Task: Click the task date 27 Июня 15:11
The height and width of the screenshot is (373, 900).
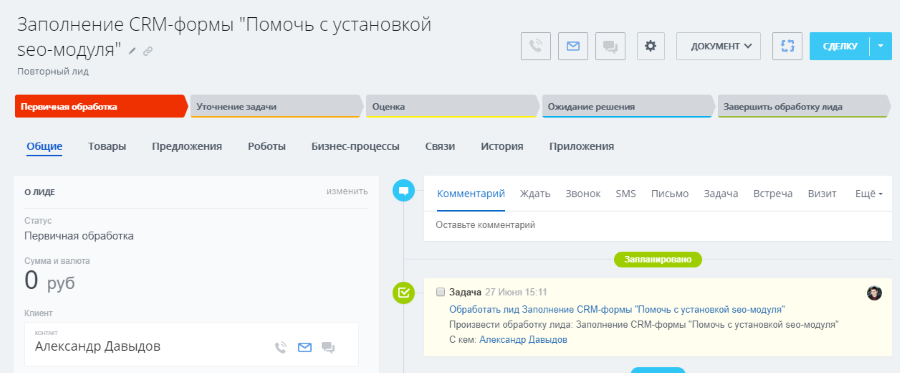Action: (516, 292)
